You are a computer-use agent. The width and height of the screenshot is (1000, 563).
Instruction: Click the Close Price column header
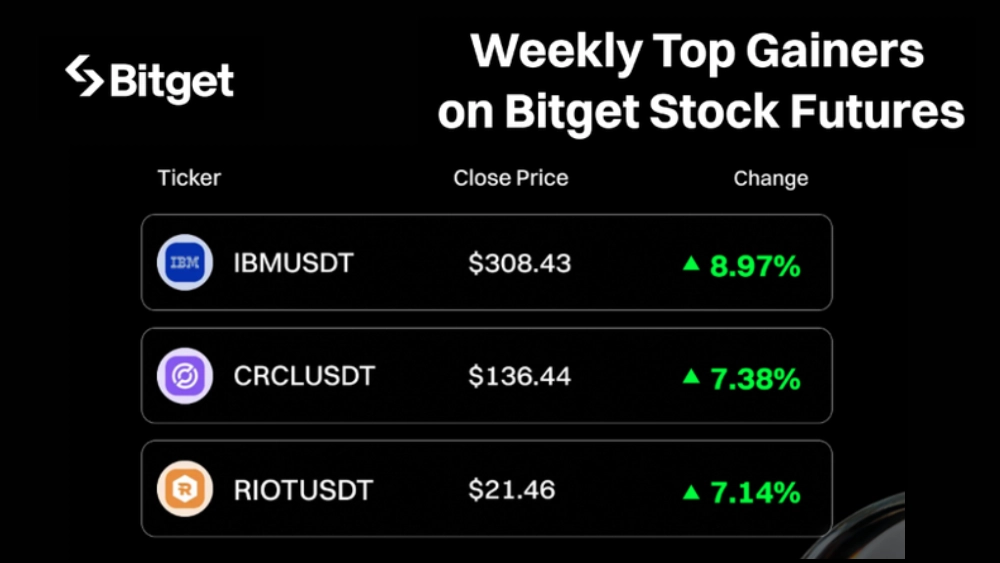(x=511, y=179)
